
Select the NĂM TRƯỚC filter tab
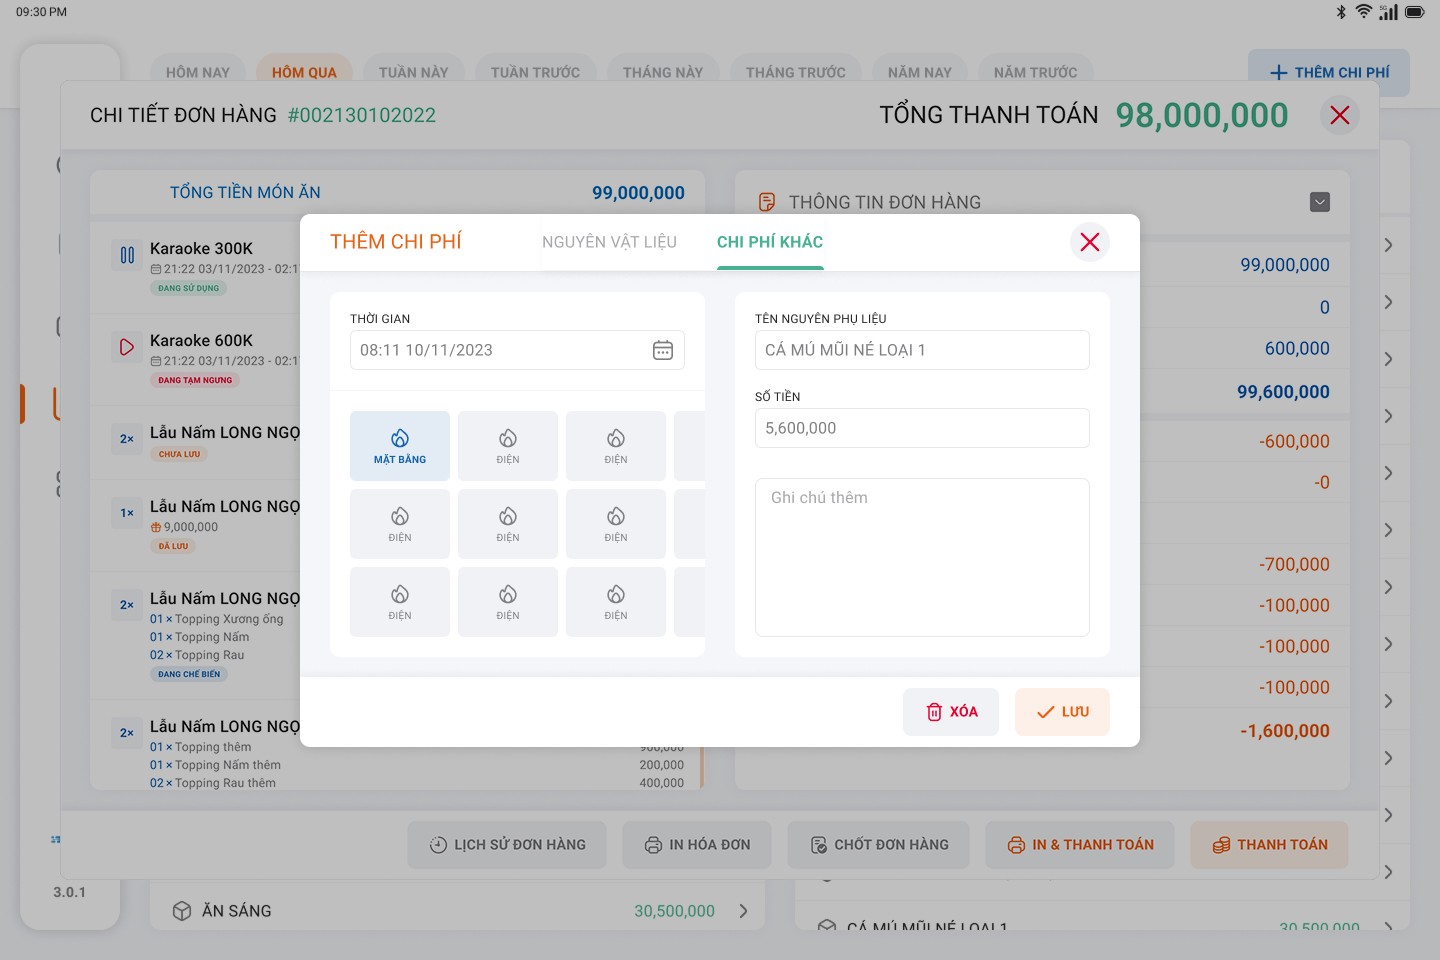(x=1036, y=72)
